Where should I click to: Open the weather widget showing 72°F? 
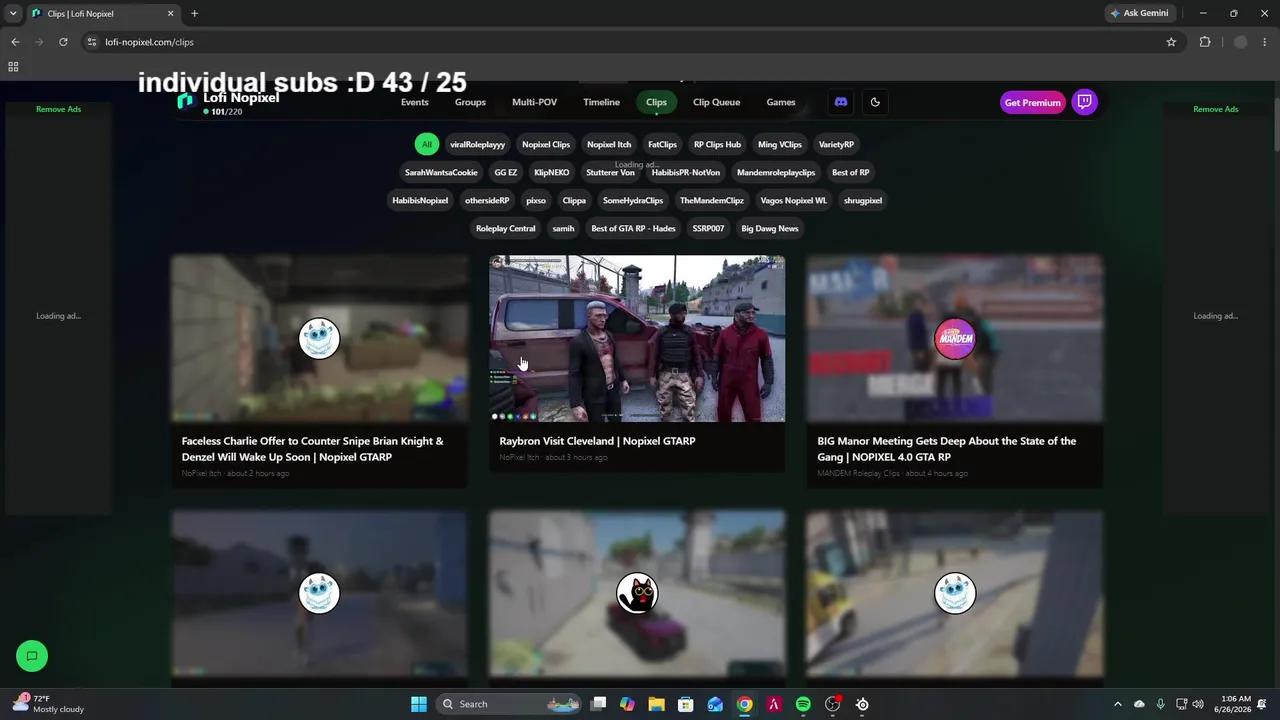48,704
